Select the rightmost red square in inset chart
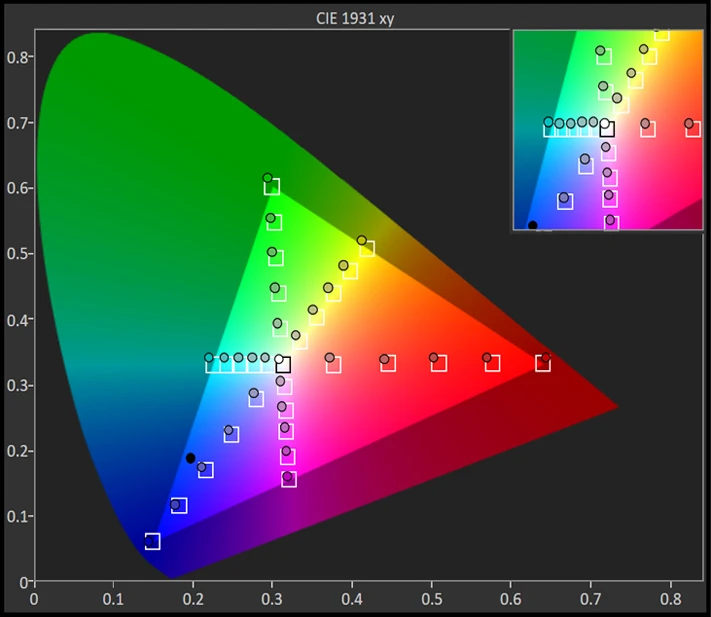The width and height of the screenshot is (711, 617). pos(693,129)
